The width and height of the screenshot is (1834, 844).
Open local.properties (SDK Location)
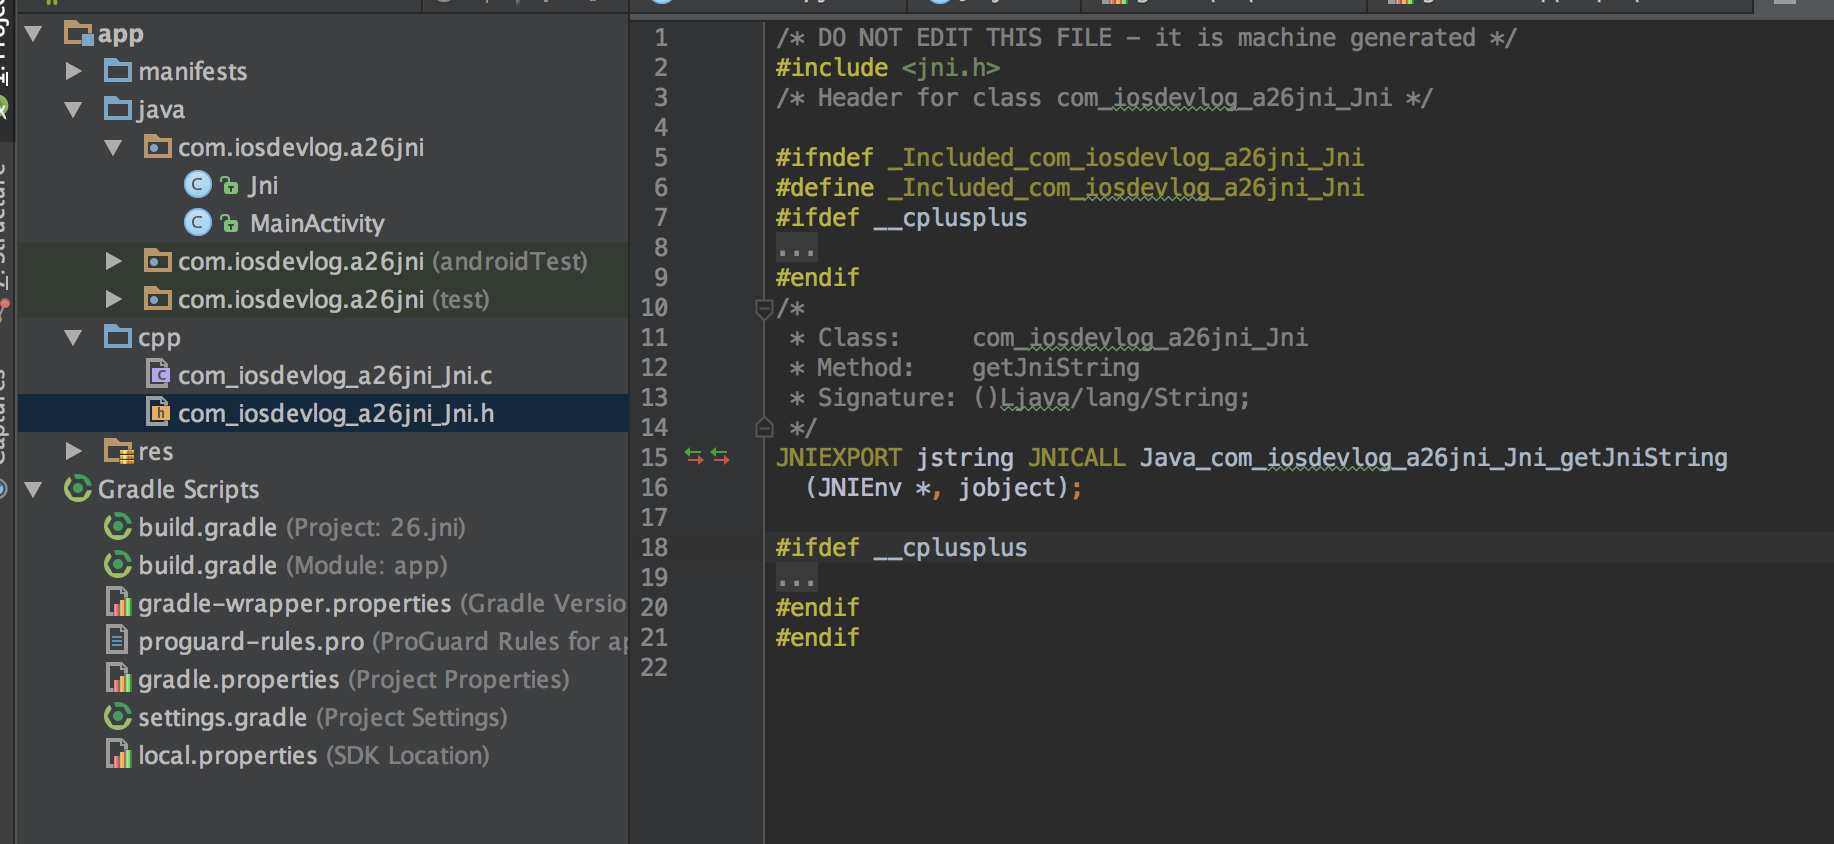point(314,755)
